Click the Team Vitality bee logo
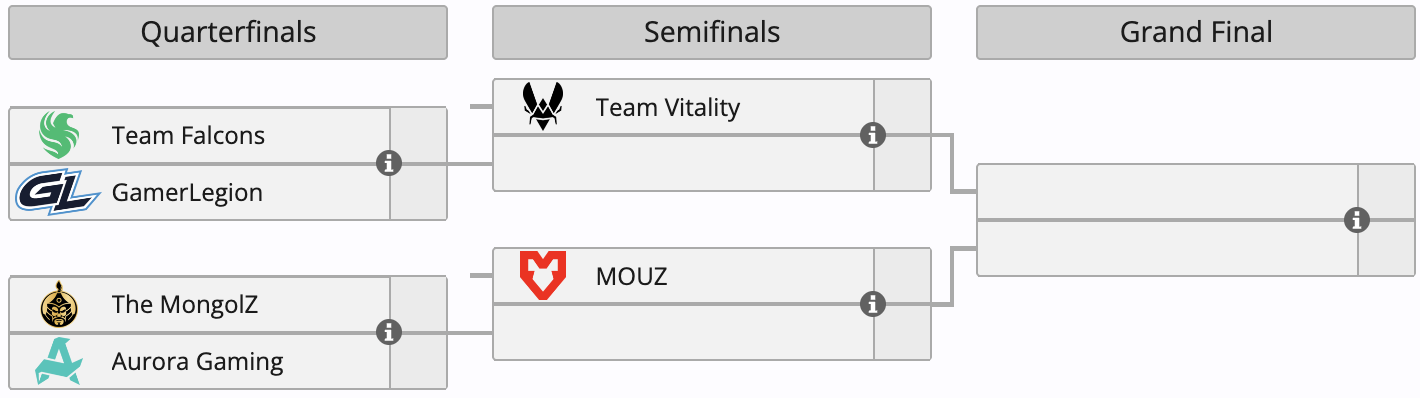The image size is (1420, 398). pyautogui.click(x=544, y=107)
